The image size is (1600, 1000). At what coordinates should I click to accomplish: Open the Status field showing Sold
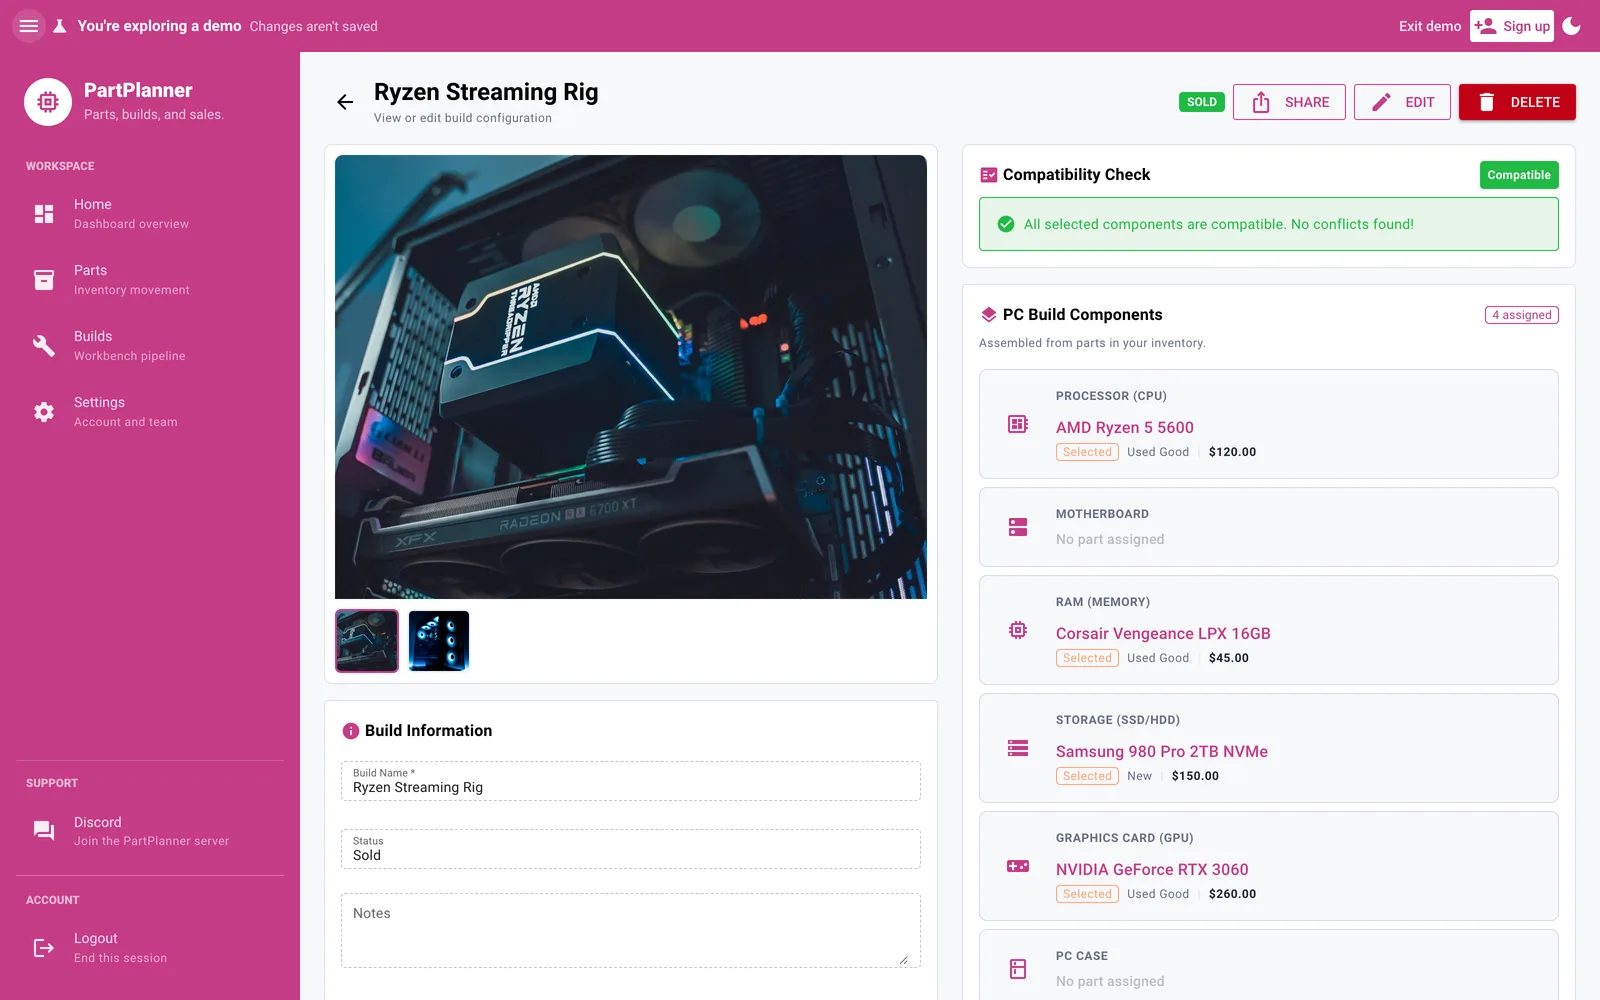tap(631, 849)
